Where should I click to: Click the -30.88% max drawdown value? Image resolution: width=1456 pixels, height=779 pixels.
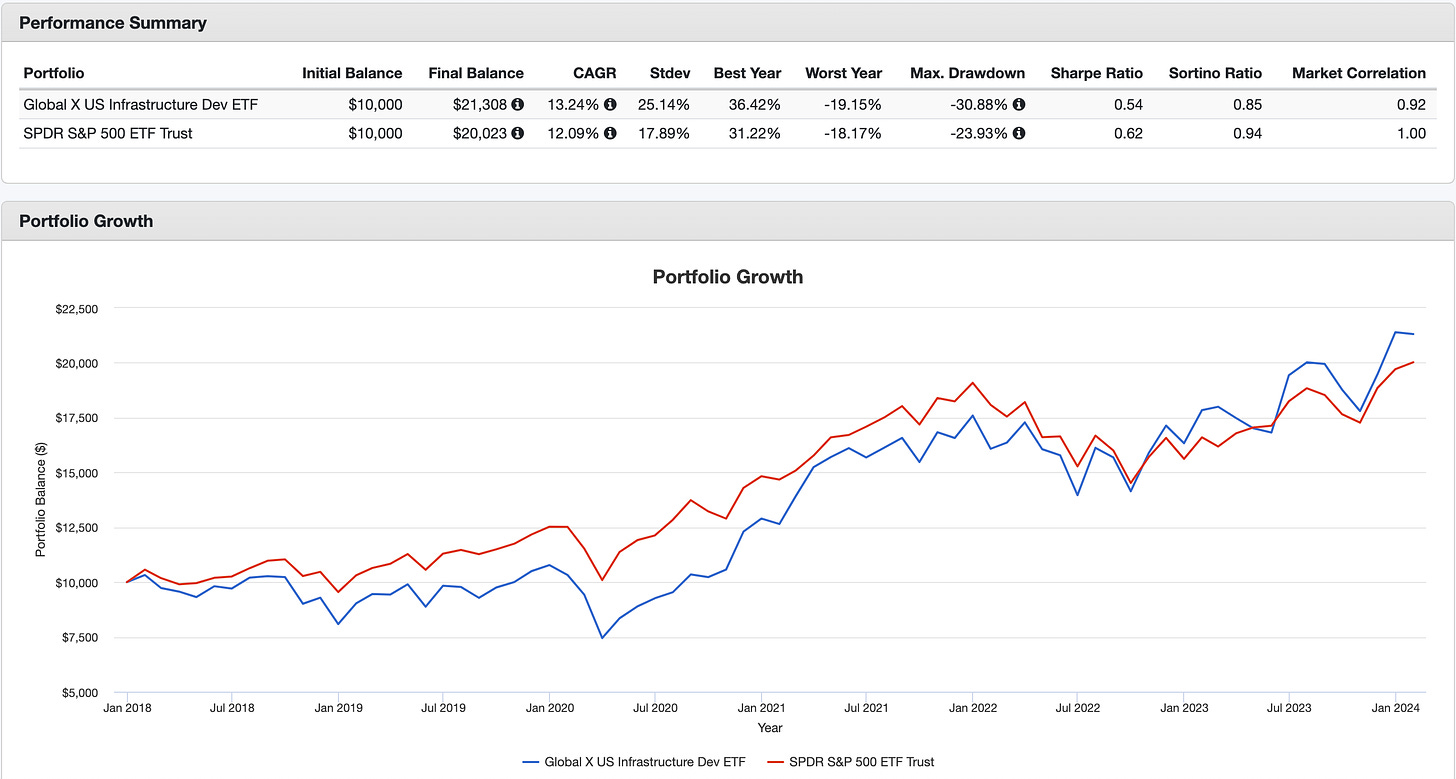[980, 104]
